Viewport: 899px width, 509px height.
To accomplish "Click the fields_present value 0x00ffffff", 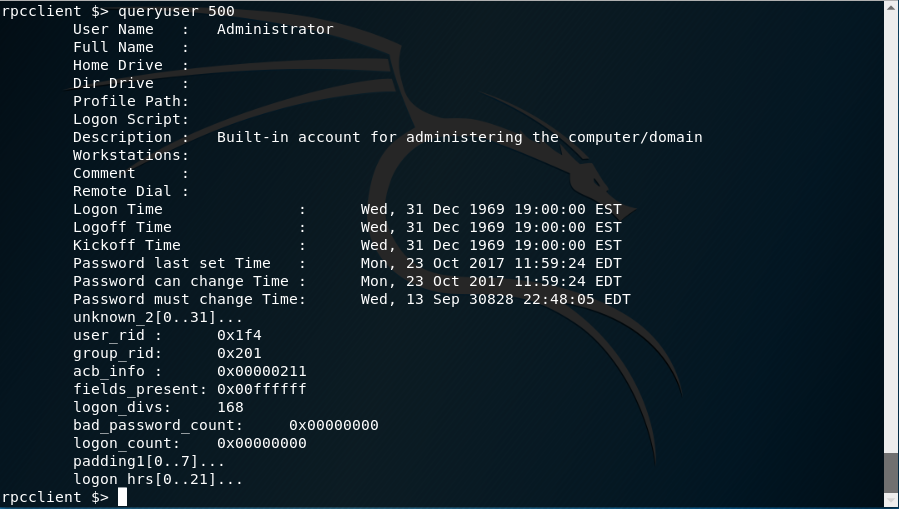I will (261, 389).
